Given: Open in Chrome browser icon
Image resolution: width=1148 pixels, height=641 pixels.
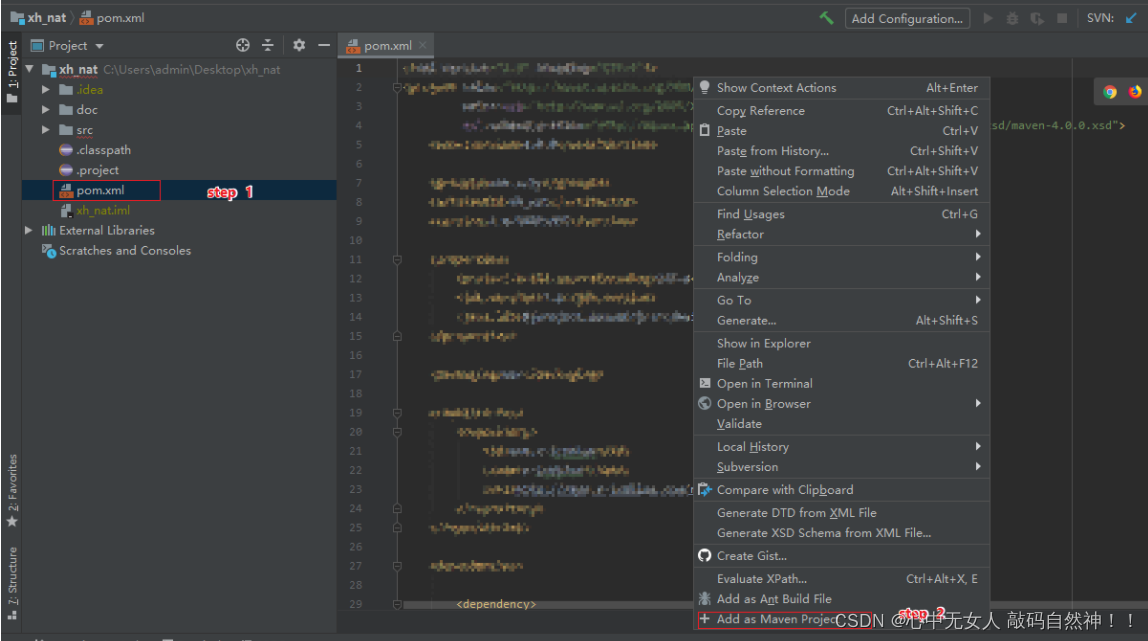Looking at the screenshot, I should point(1110,92).
